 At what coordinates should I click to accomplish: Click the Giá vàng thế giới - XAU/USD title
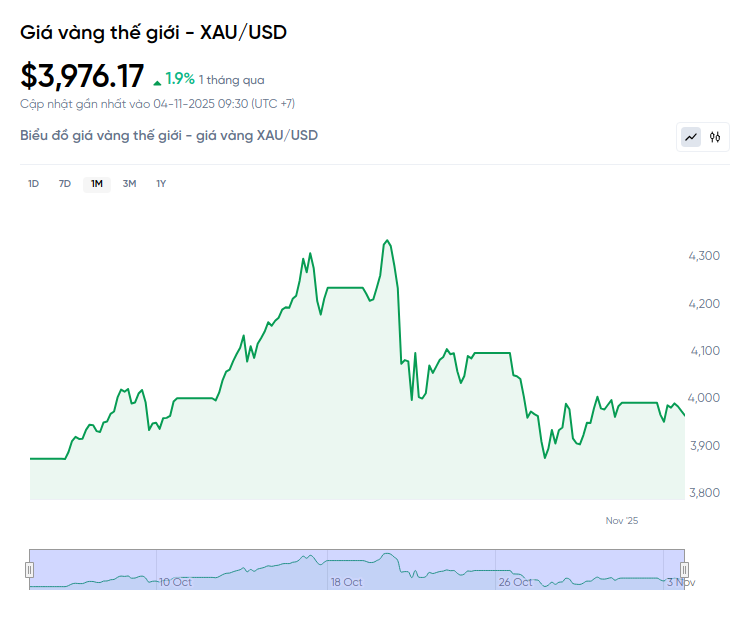[x=154, y=32]
